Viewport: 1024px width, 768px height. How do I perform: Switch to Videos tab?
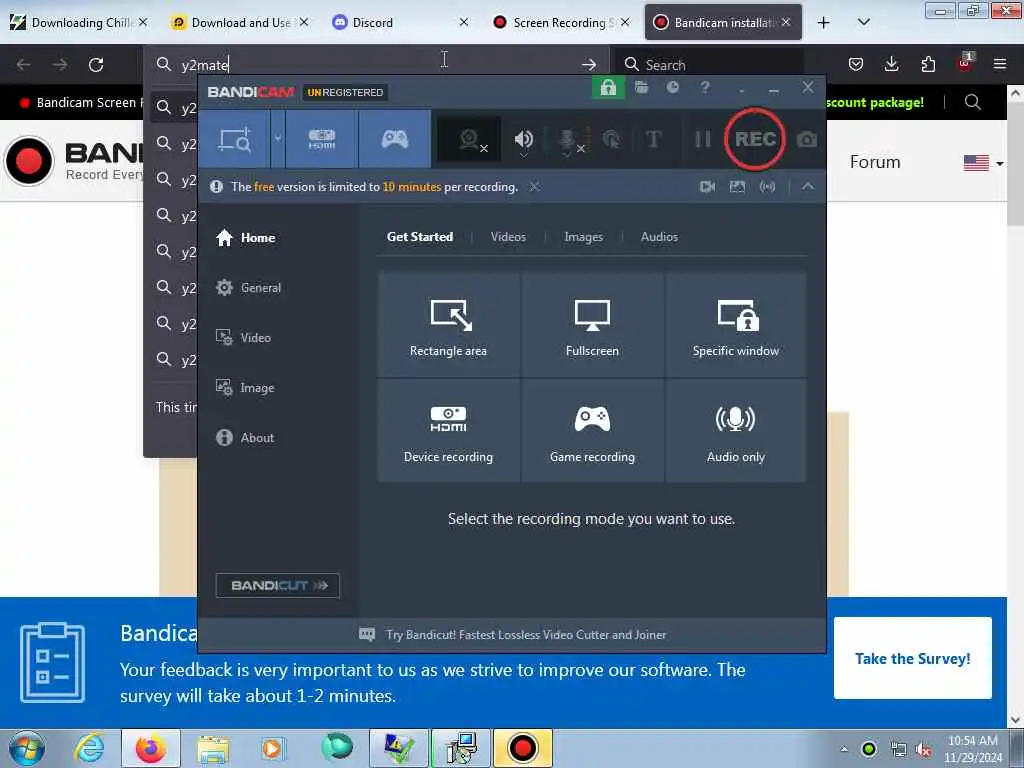pos(508,237)
